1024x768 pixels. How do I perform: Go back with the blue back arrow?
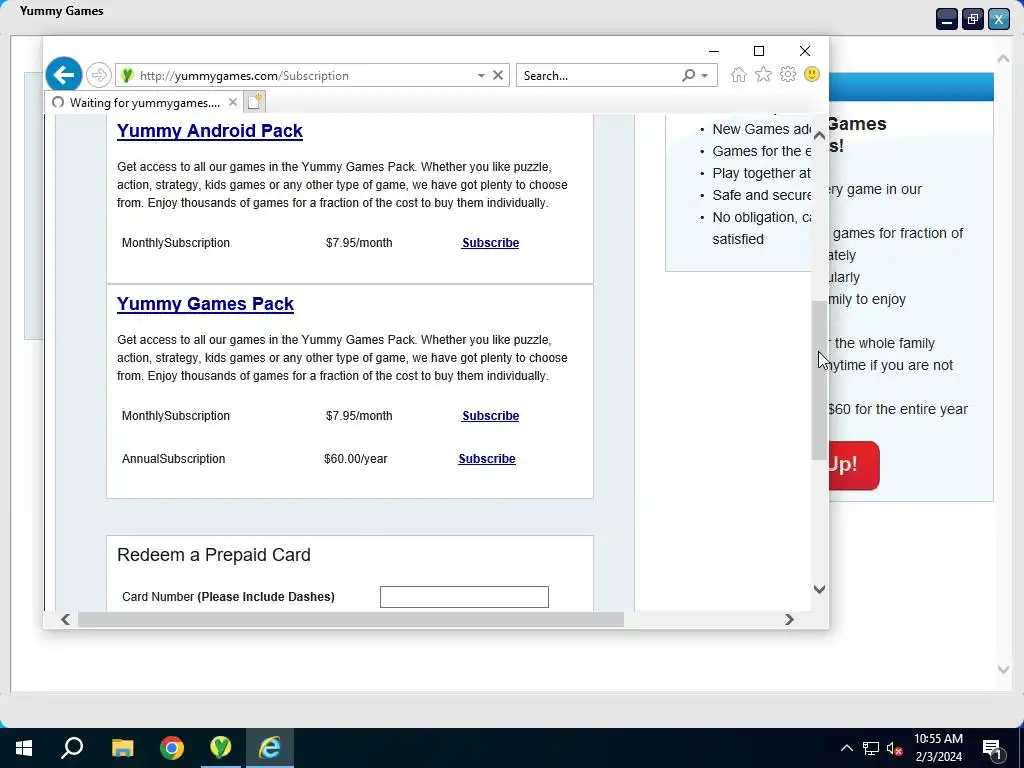[x=63, y=75]
